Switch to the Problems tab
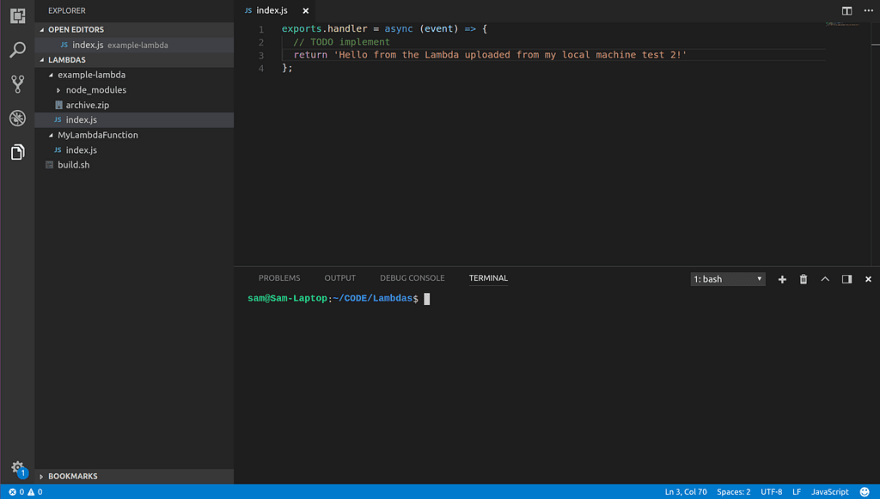 coord(279,278)
